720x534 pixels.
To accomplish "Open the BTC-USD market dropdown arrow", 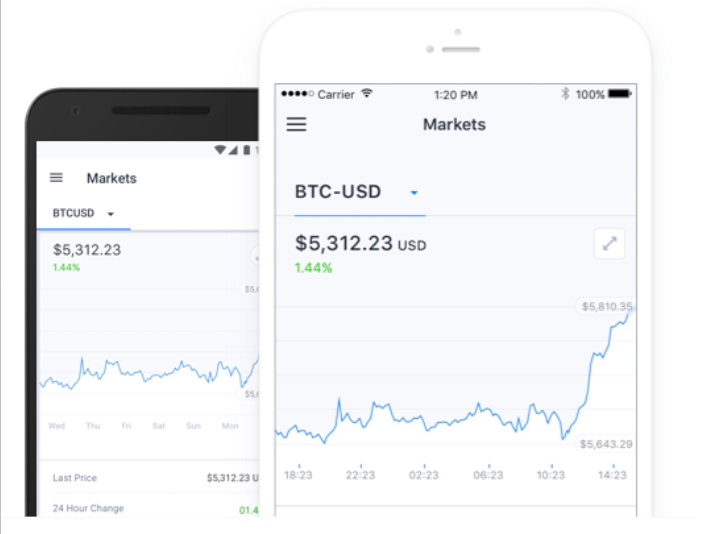I will pyautogui.click(x=414, y=192).
